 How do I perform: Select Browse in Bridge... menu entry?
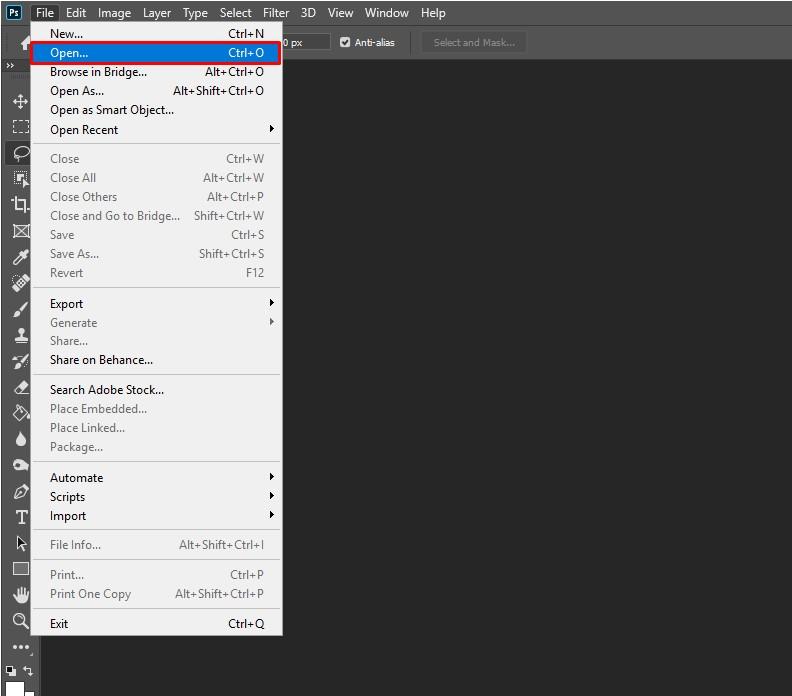click(x=157, y=72)
